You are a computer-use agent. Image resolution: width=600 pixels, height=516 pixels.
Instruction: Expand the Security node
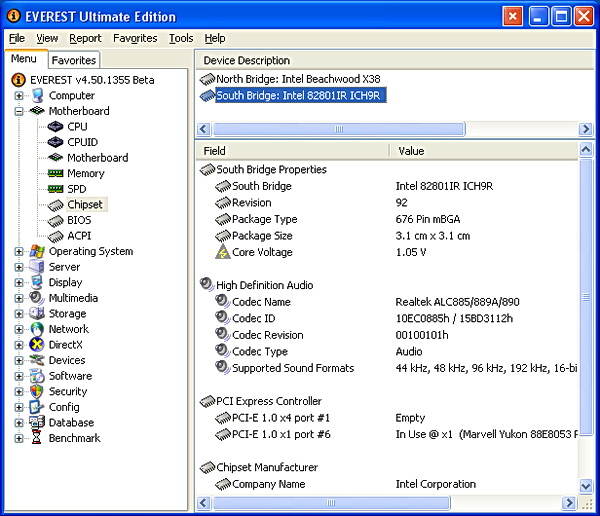pyautogui.click(x=19, y=392)
